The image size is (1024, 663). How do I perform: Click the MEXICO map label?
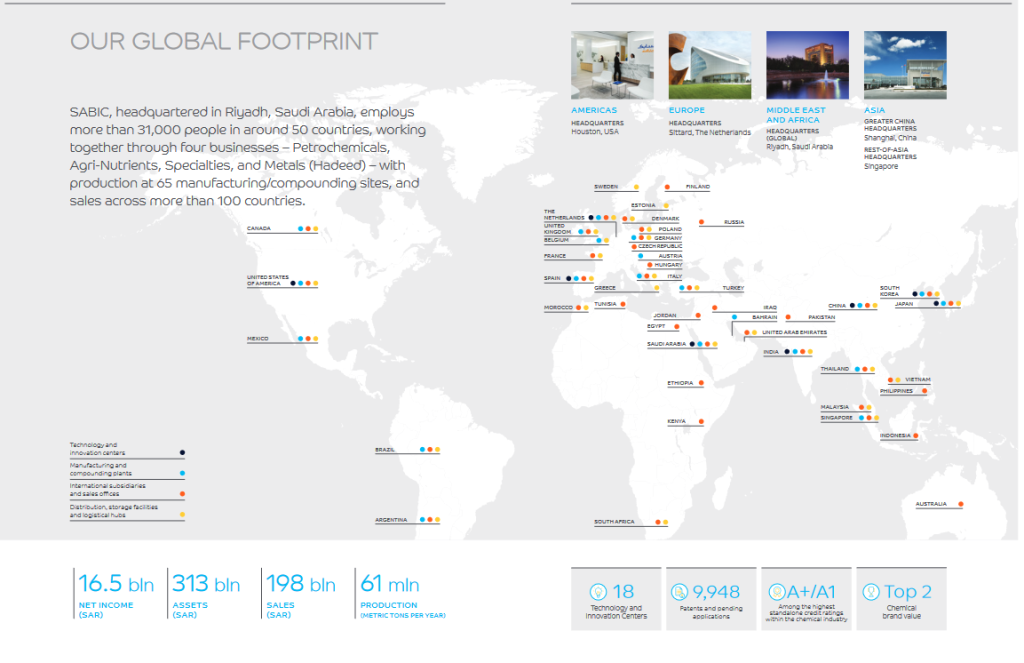click(257, 339)
